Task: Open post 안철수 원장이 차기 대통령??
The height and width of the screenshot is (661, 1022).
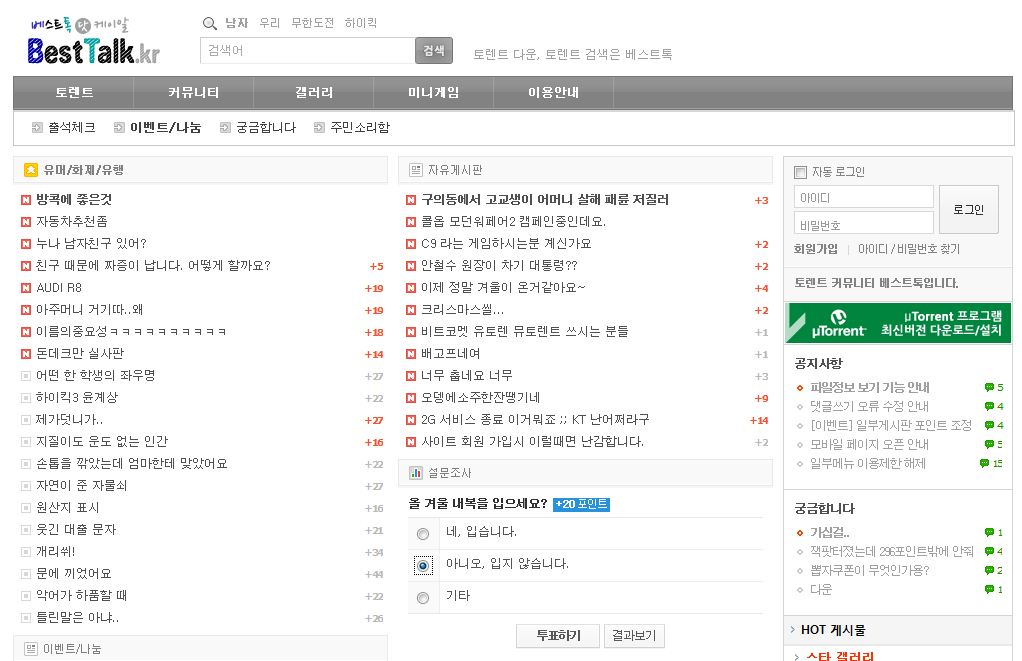Action: coord(499,266)
